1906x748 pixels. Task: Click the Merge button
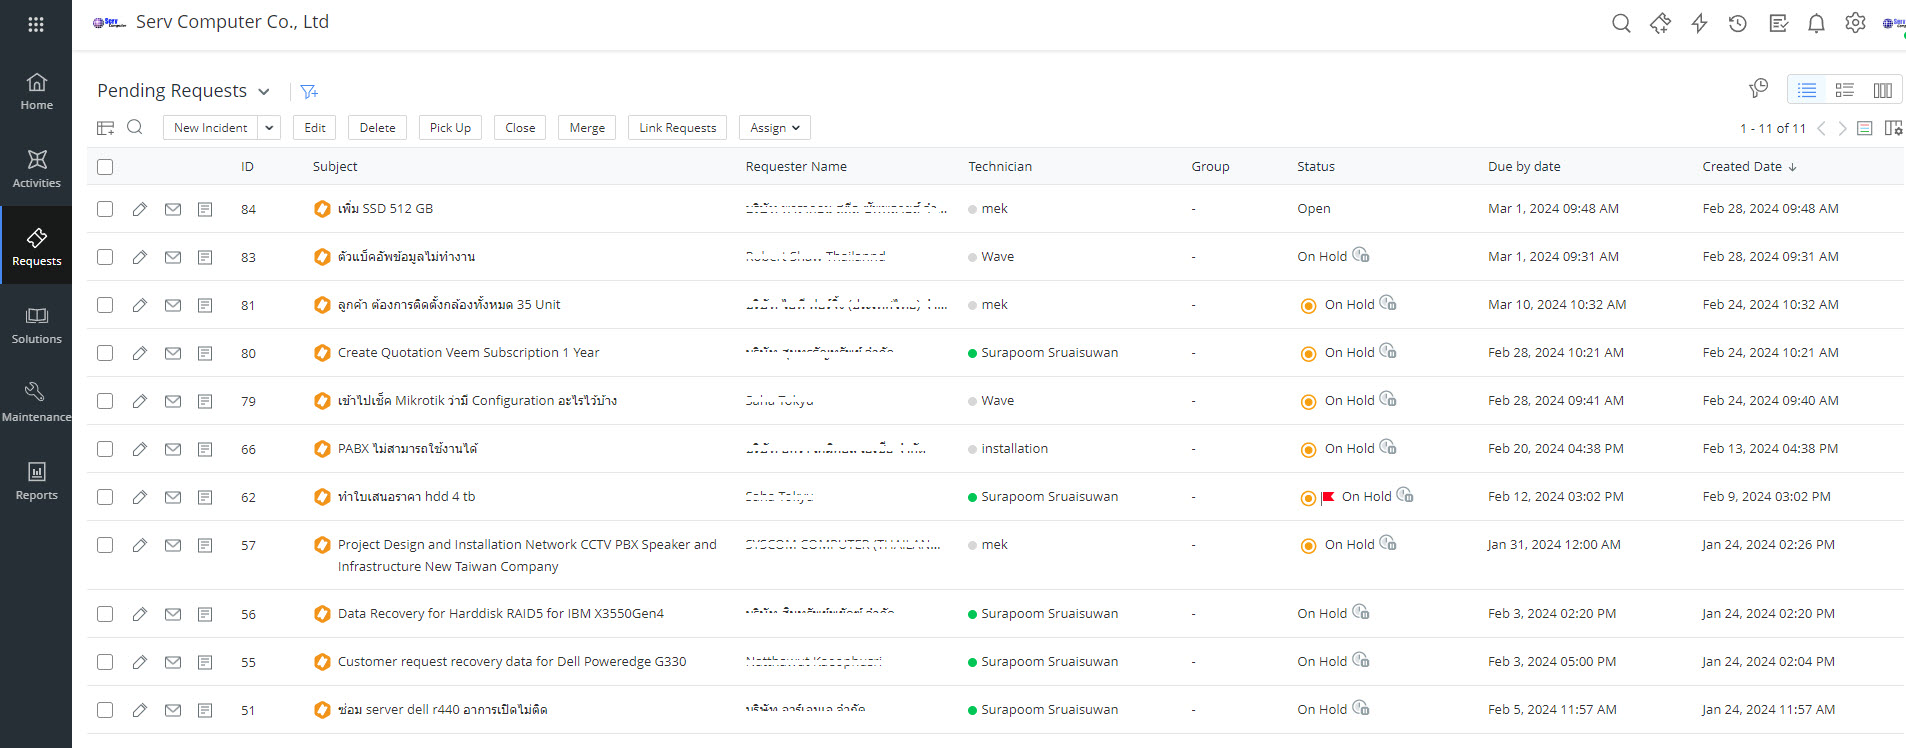pyautogui.click(x=587, y=128)
